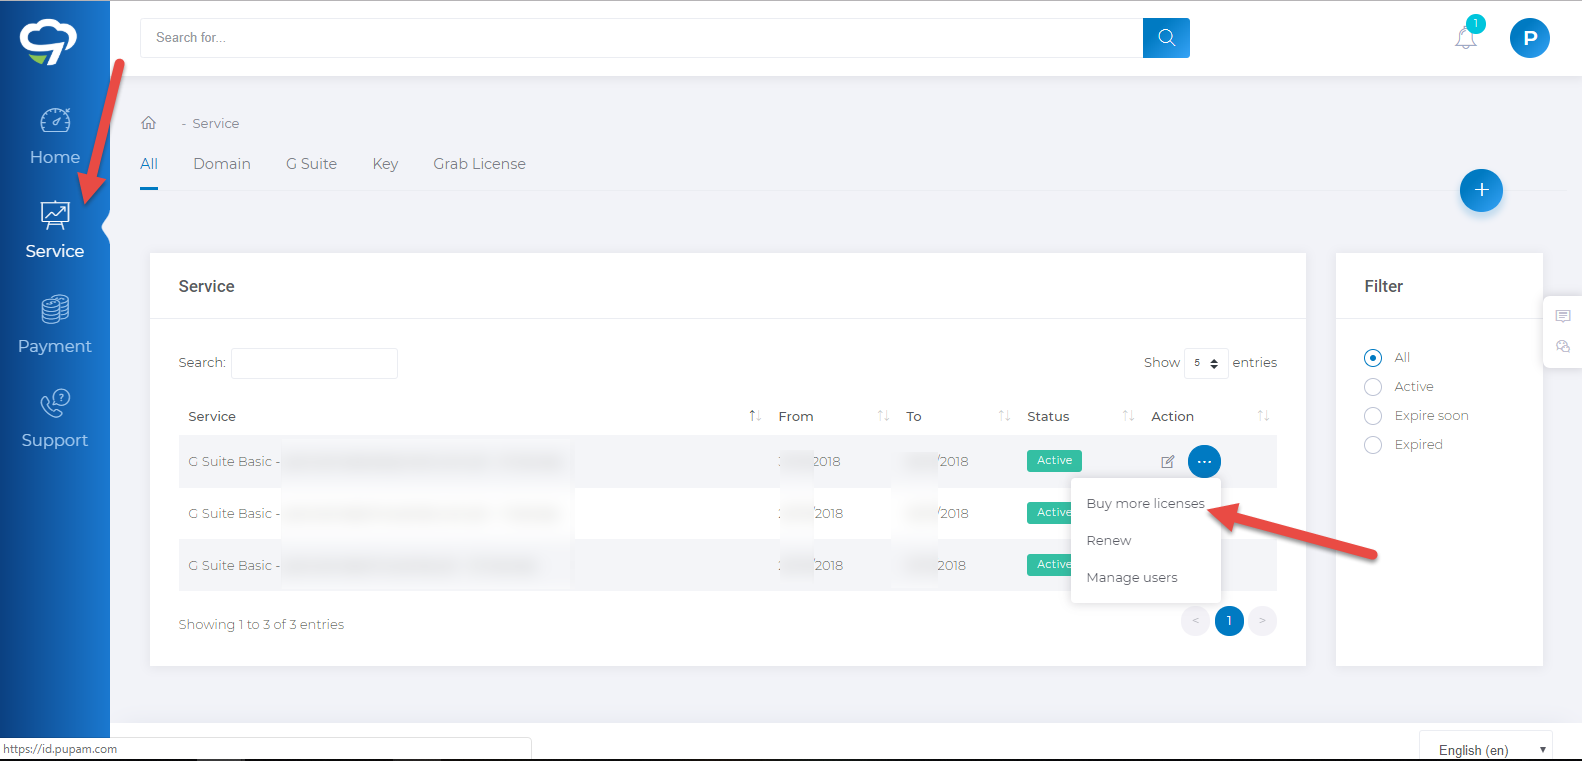
Task: Select the Expired filter radio
Action: coord(1373,445)
